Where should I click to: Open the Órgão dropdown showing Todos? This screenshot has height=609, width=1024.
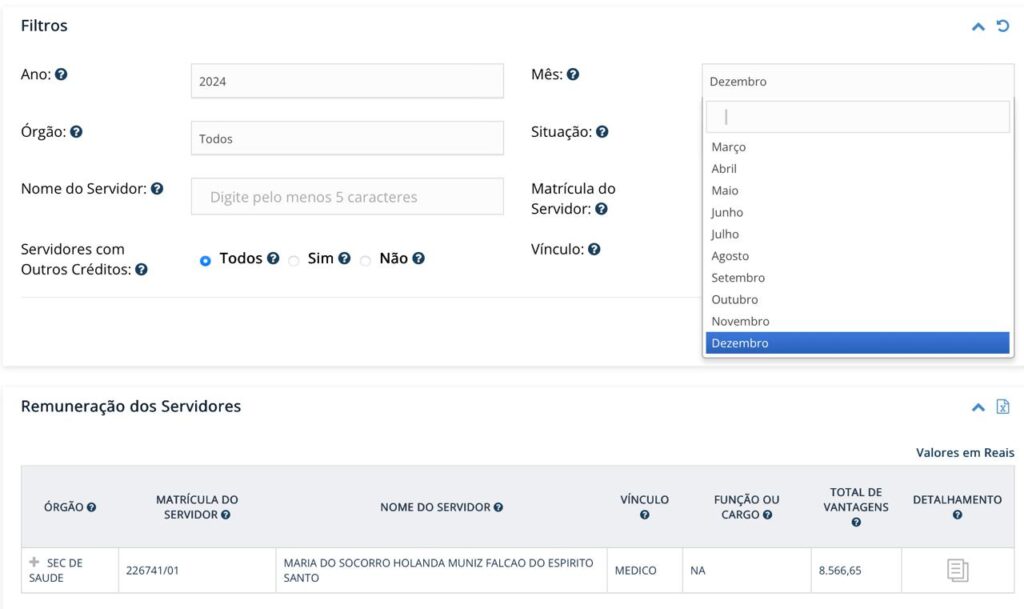(x=347, y=139)
